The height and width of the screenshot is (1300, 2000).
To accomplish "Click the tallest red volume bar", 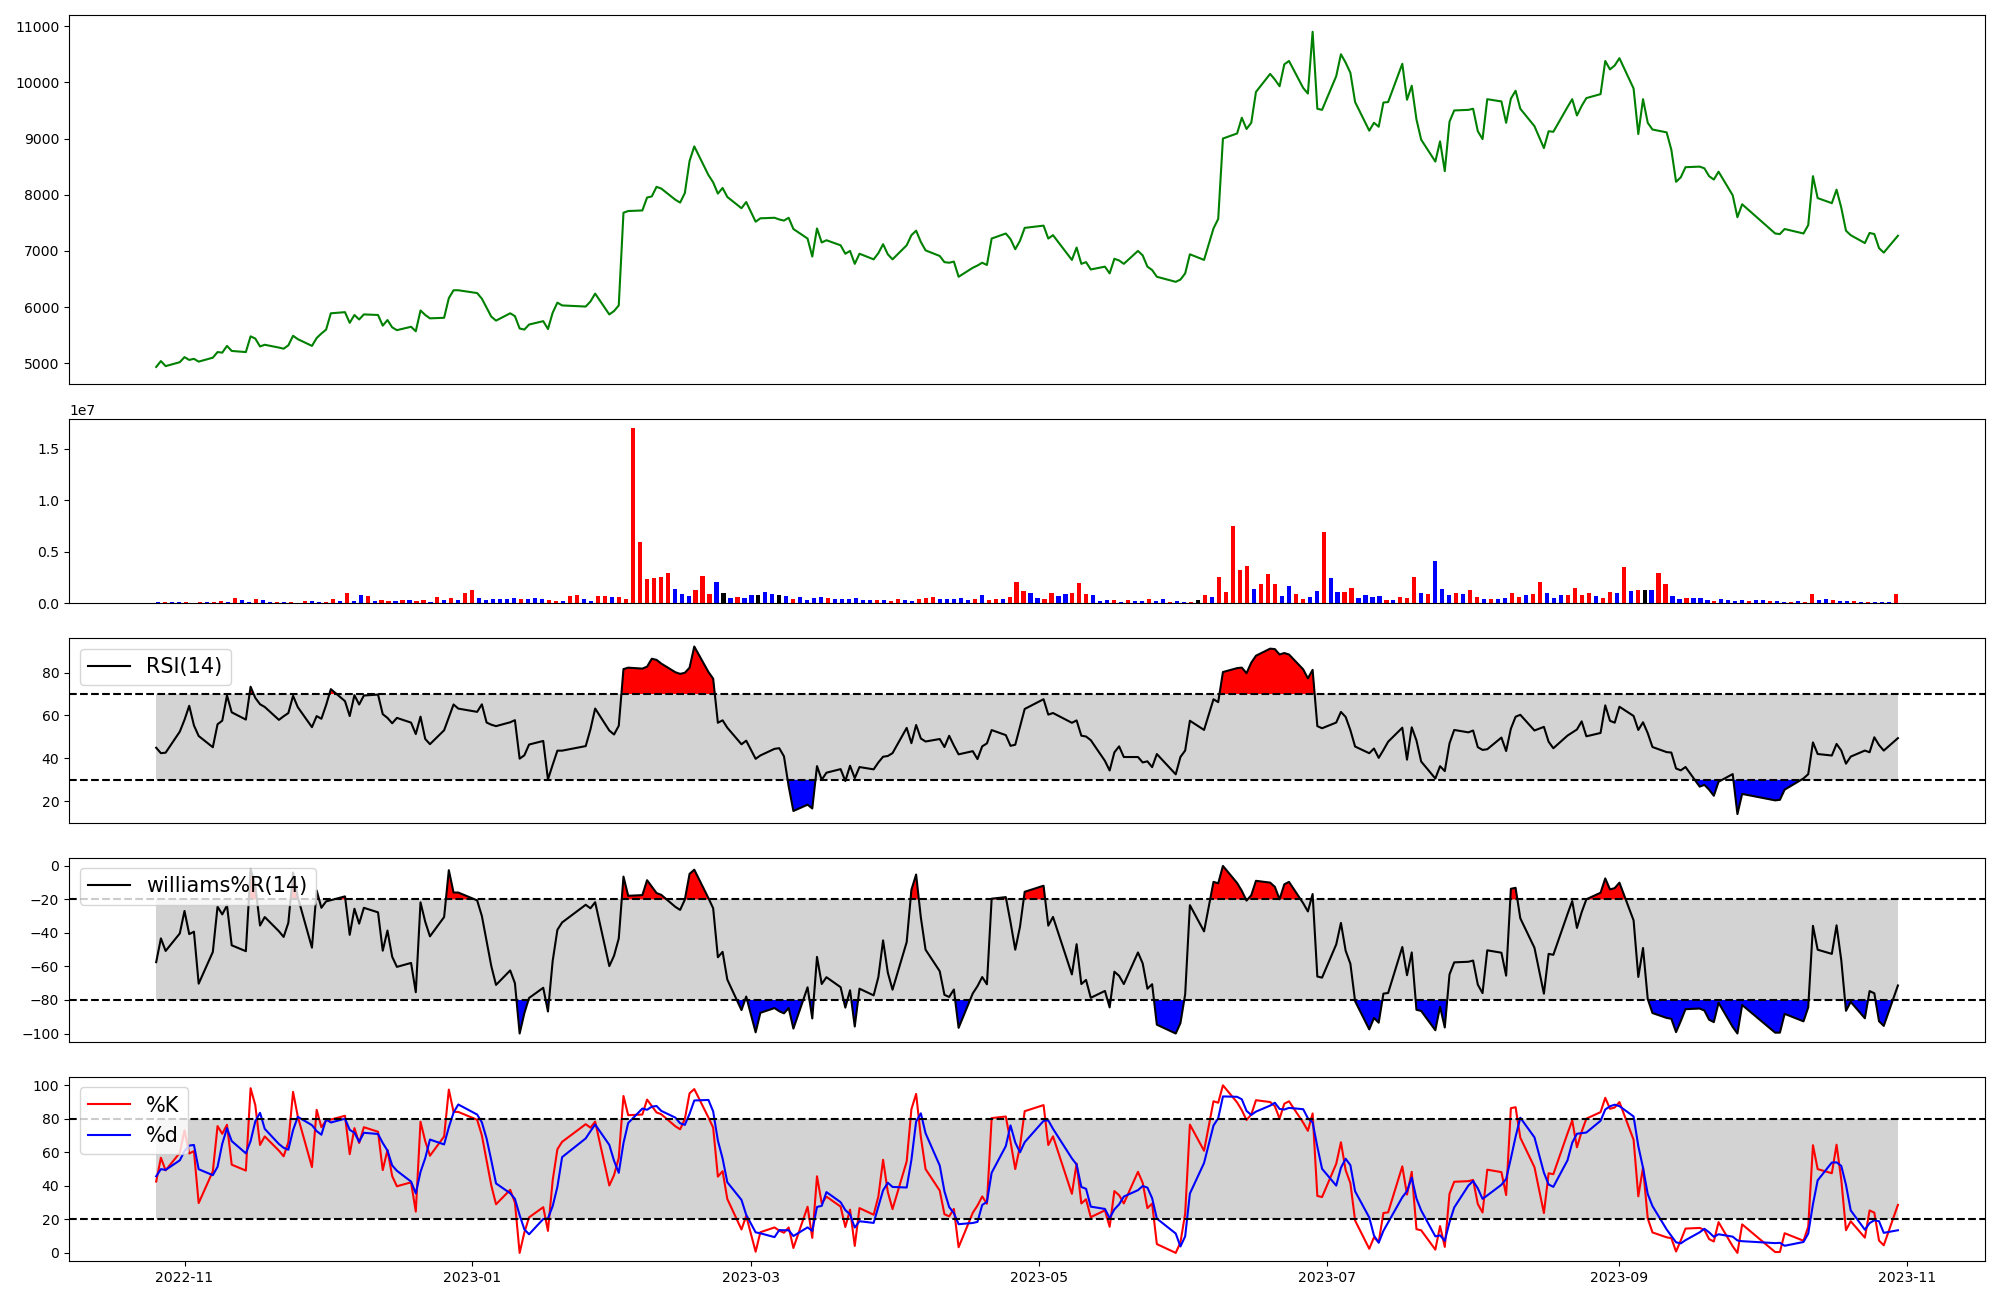I will [x=633, y=516].
